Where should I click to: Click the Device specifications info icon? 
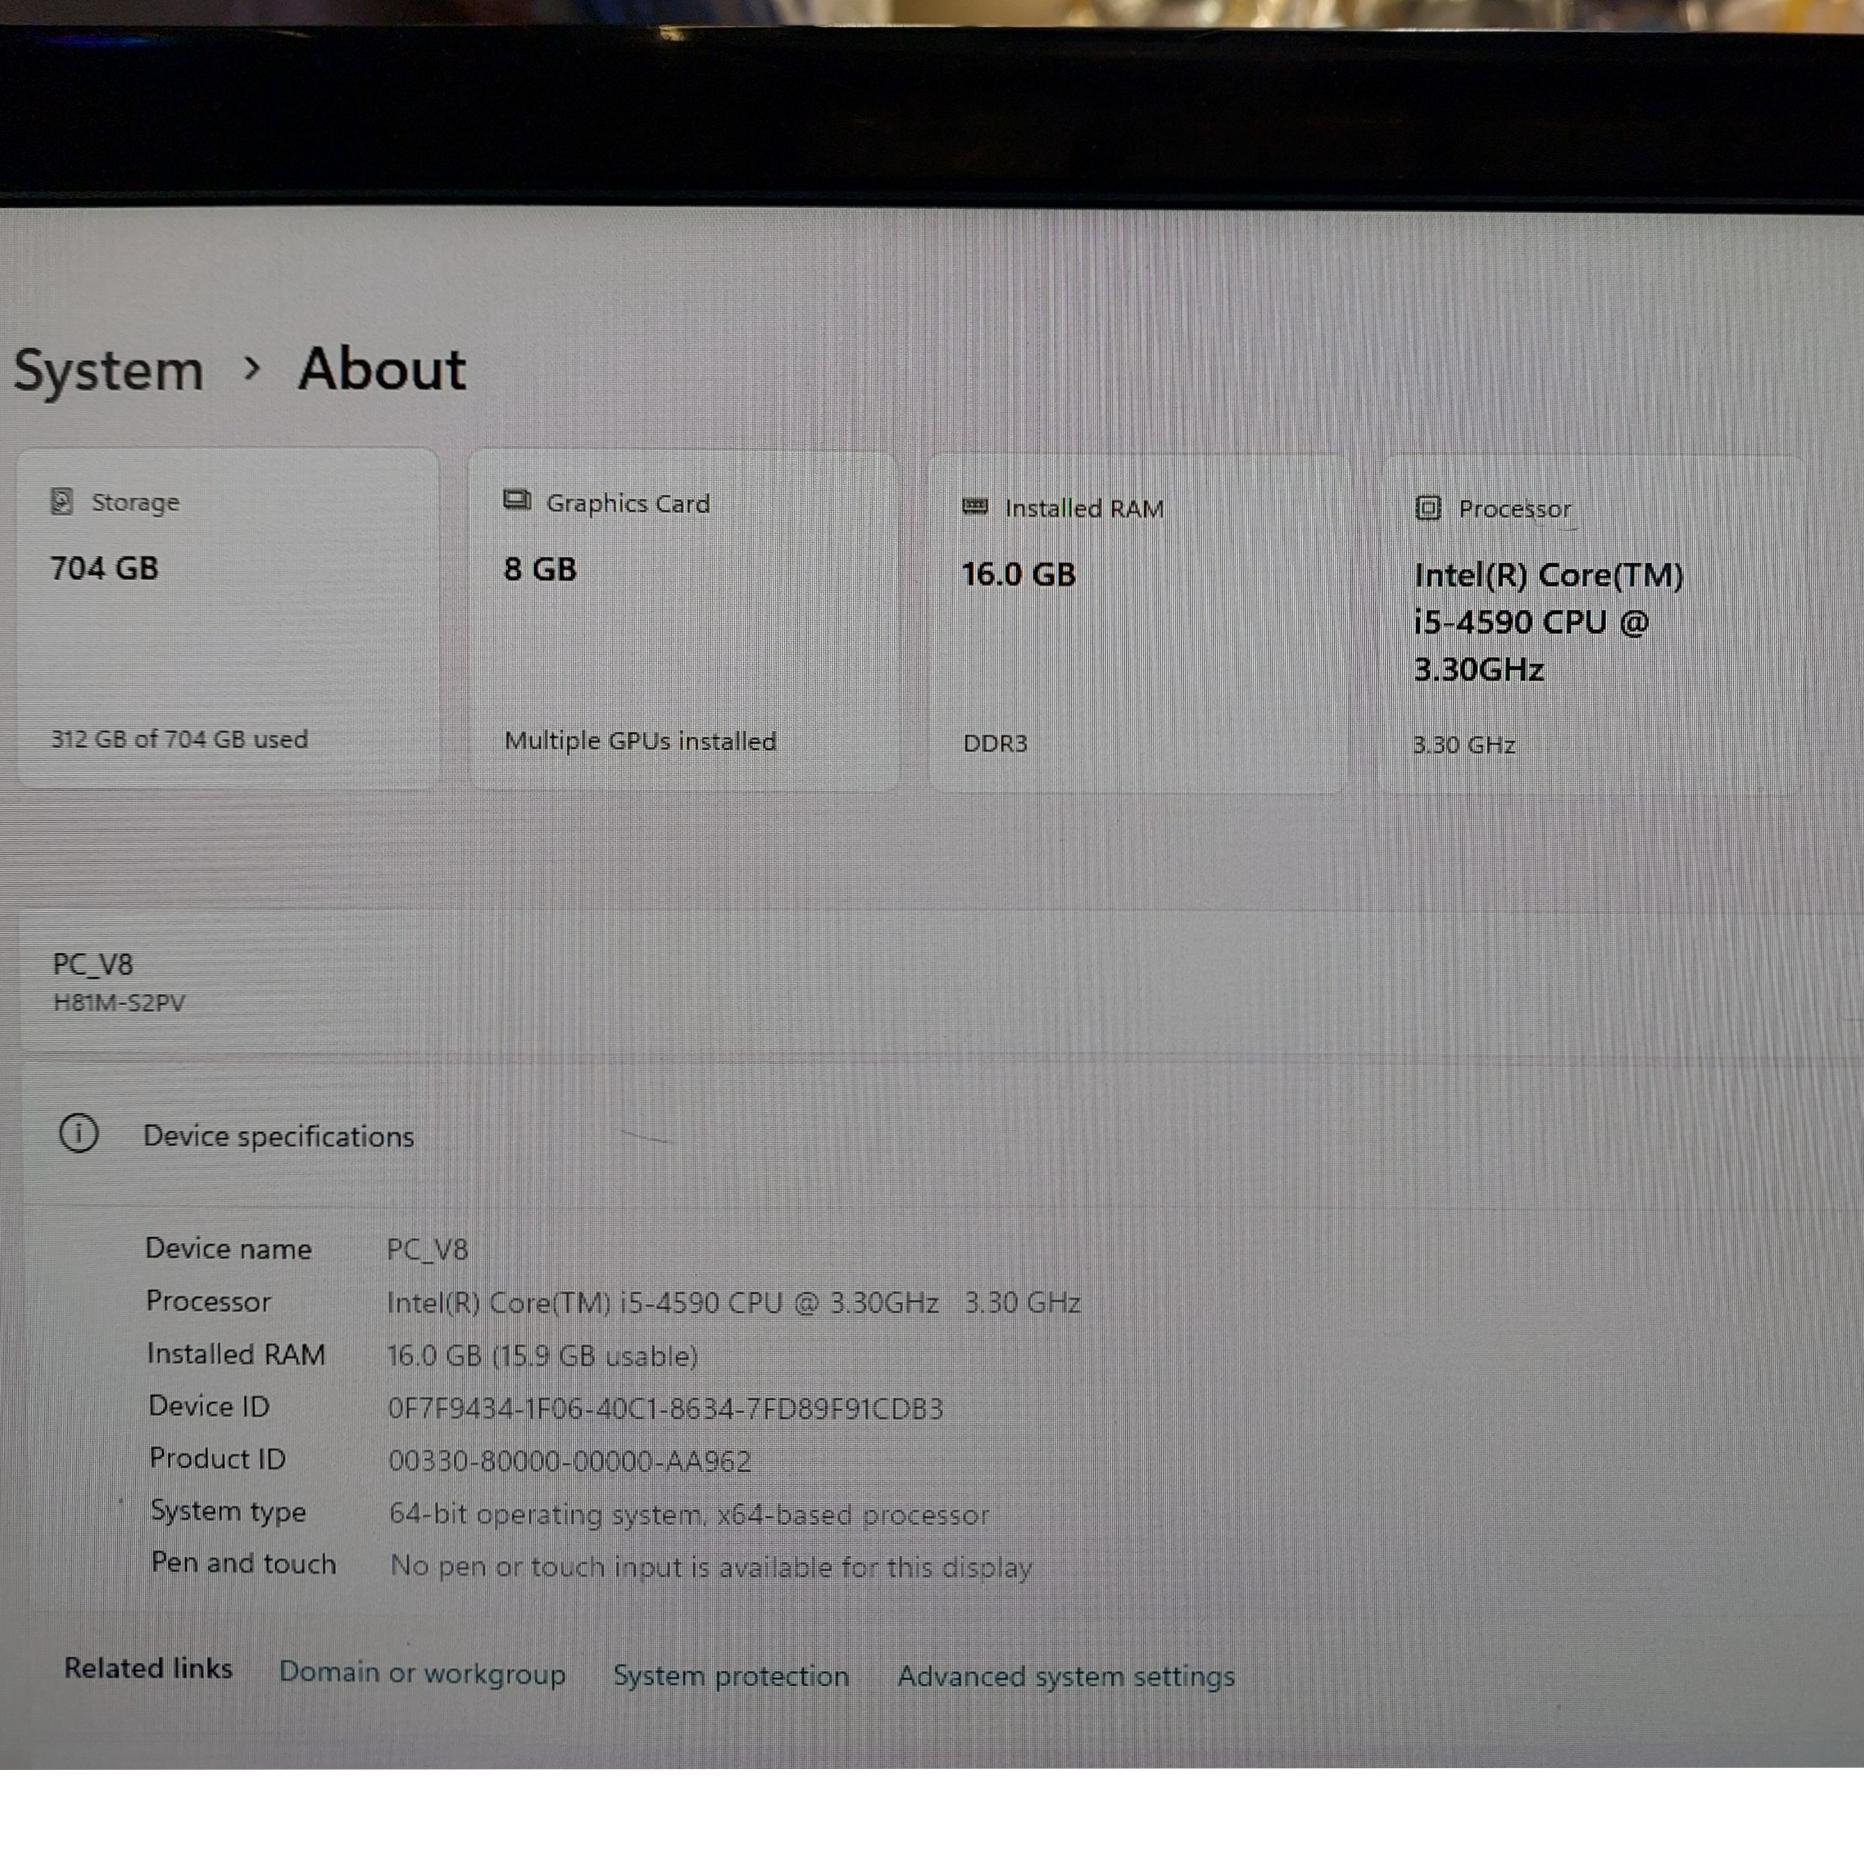pos(79,1133)
